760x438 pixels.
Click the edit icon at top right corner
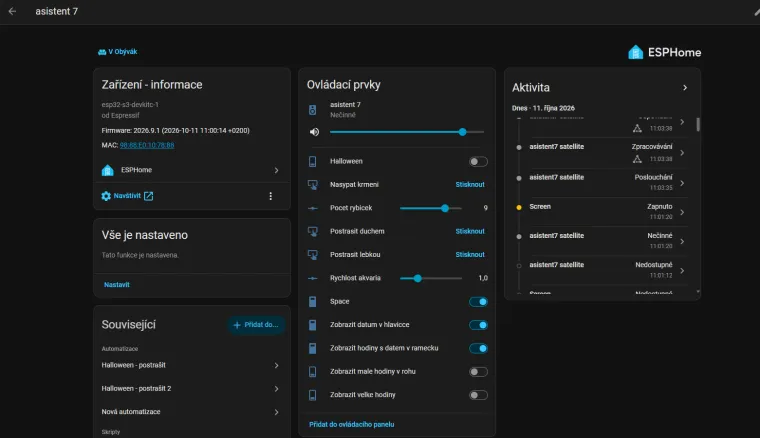[756, 11]
